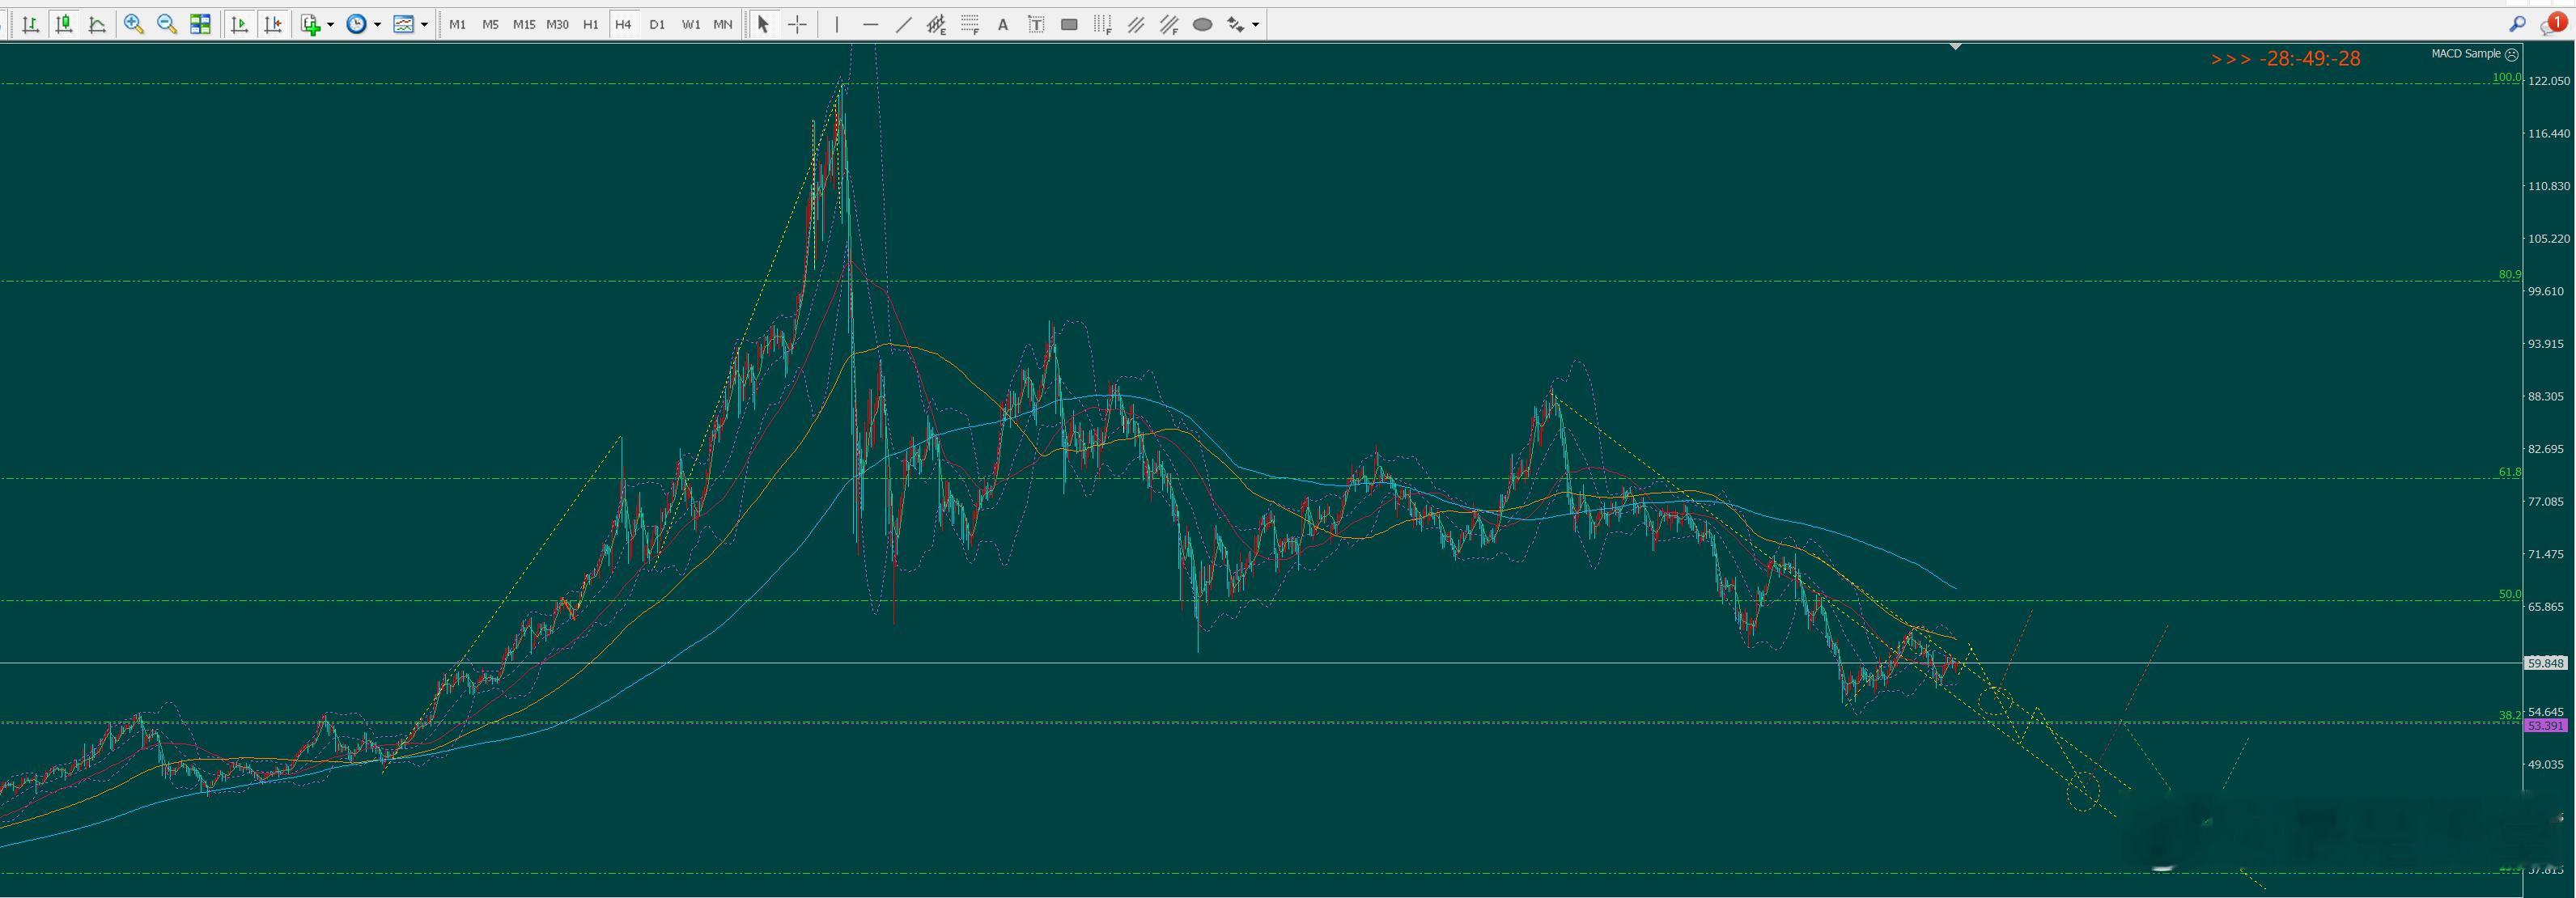Expand the periods dropdown arrow beside the clock
The image size is (2576, 898).
click(x=378, y=24)
